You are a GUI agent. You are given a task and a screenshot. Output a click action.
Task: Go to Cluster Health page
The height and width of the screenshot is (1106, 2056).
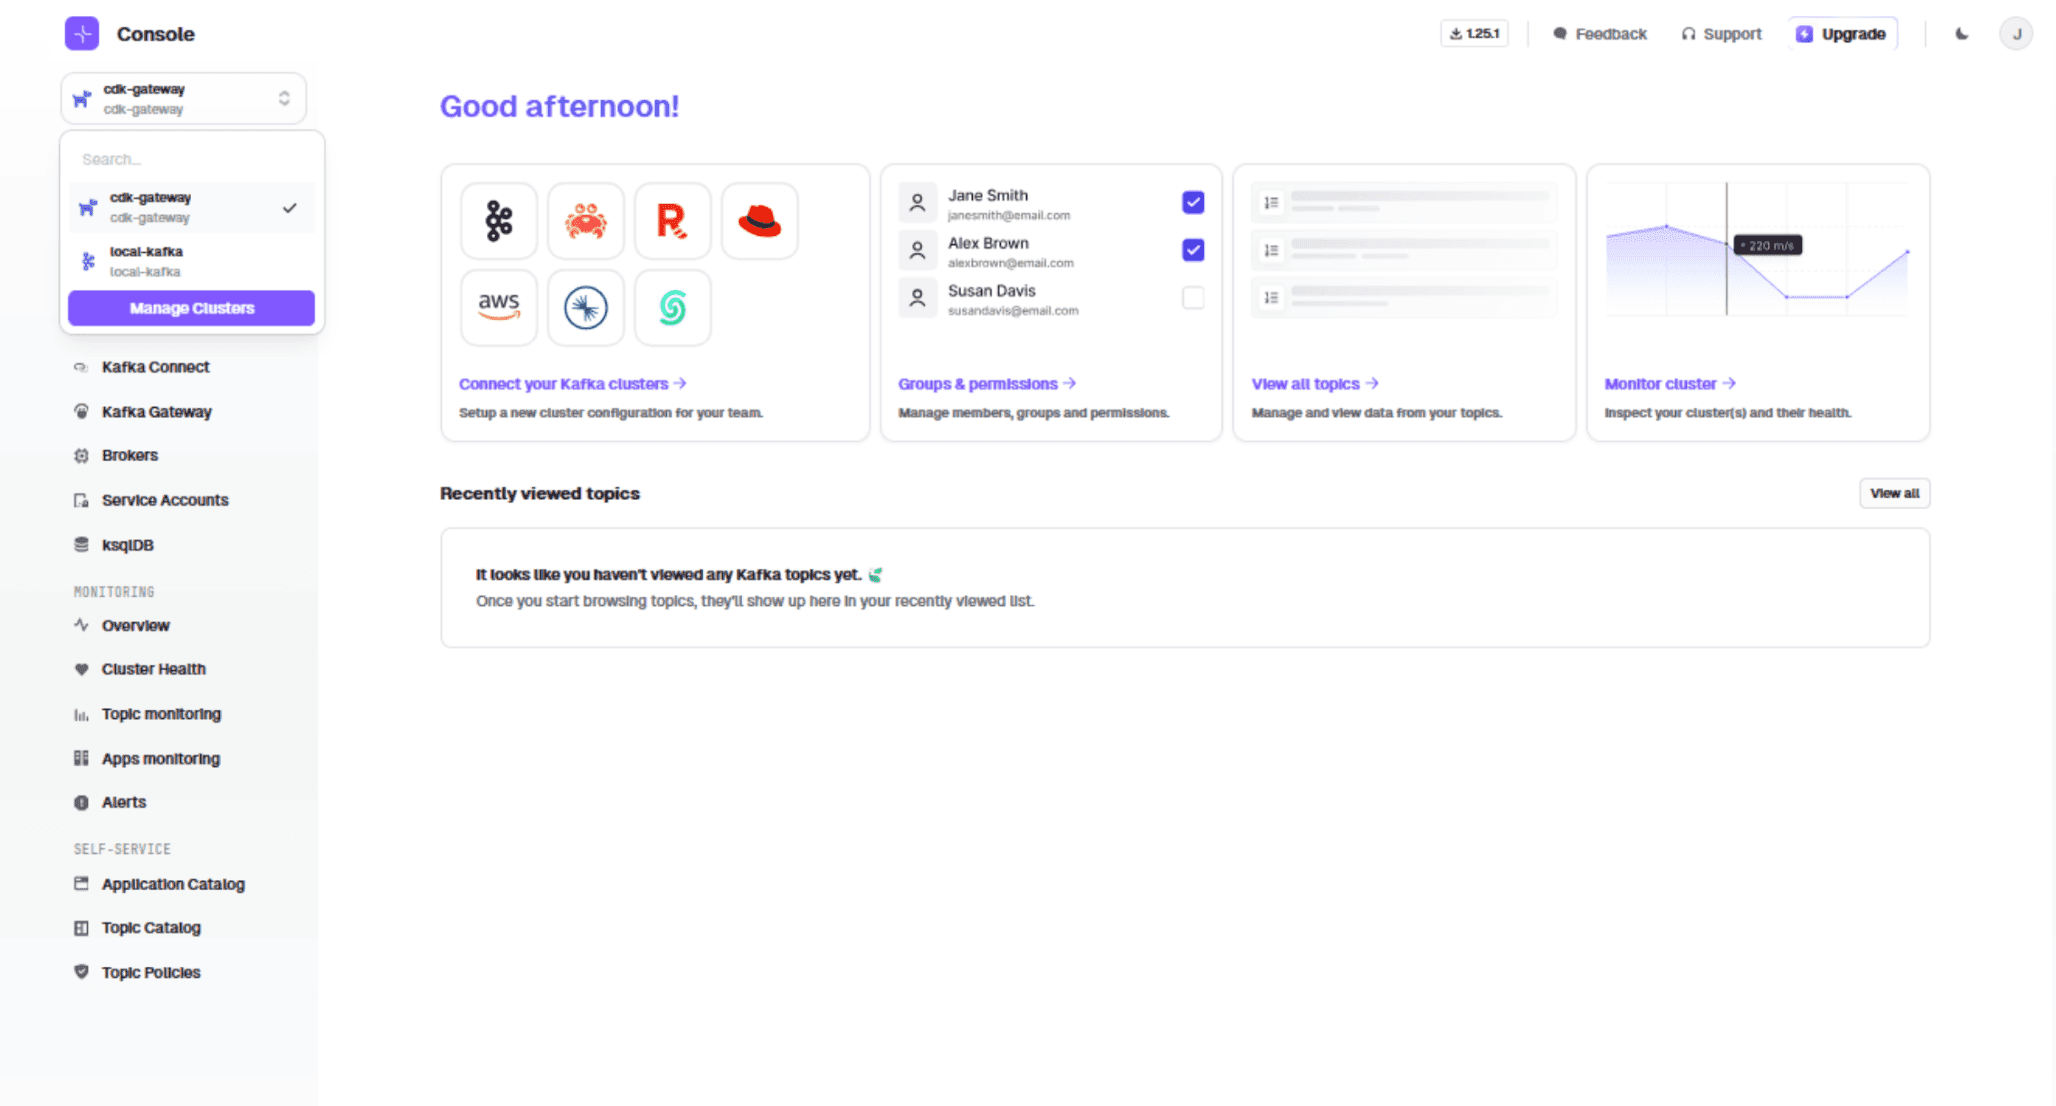pyautogui.click(x=153, y=669)
